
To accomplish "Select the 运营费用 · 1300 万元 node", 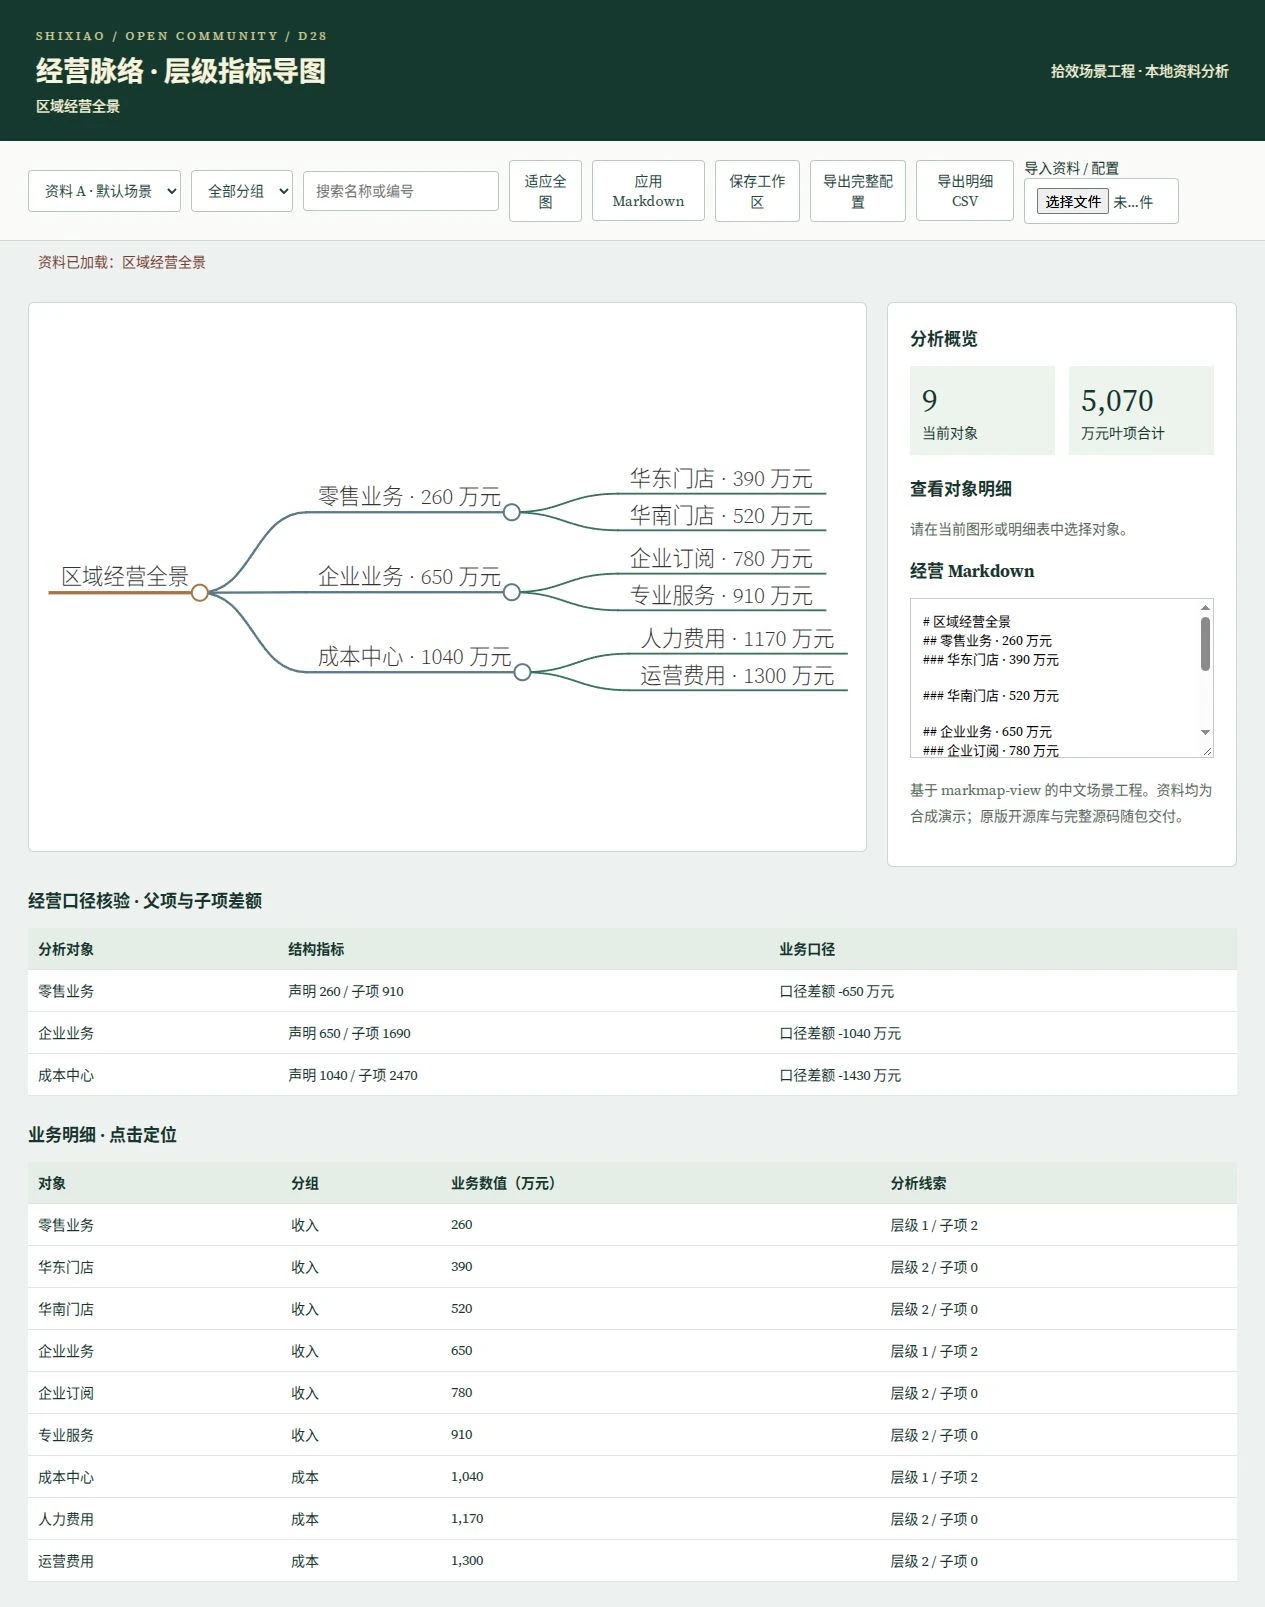I will (x=737, y=676).
